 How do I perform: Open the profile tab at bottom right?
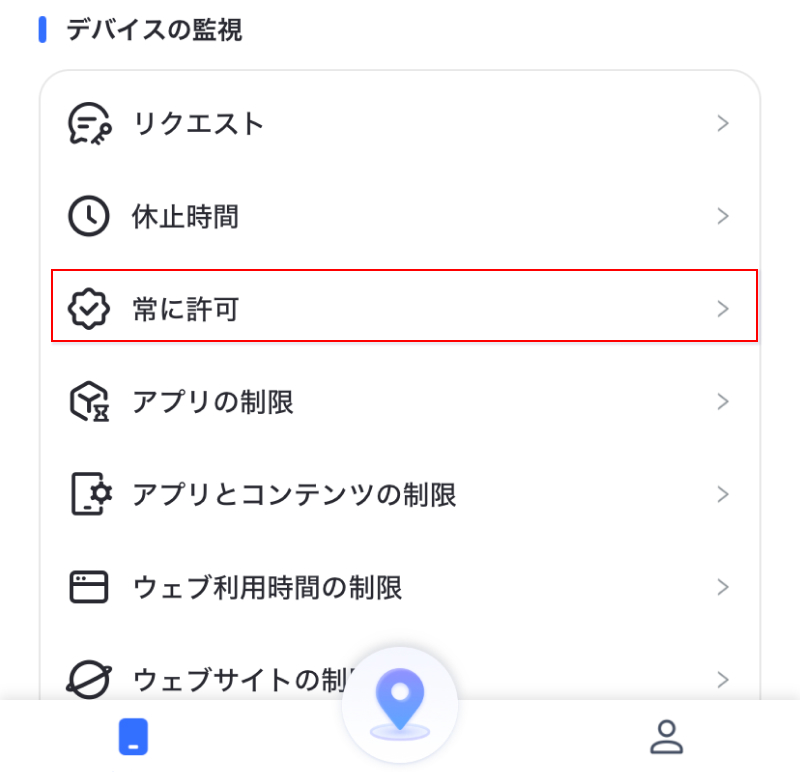pos(667,736)
